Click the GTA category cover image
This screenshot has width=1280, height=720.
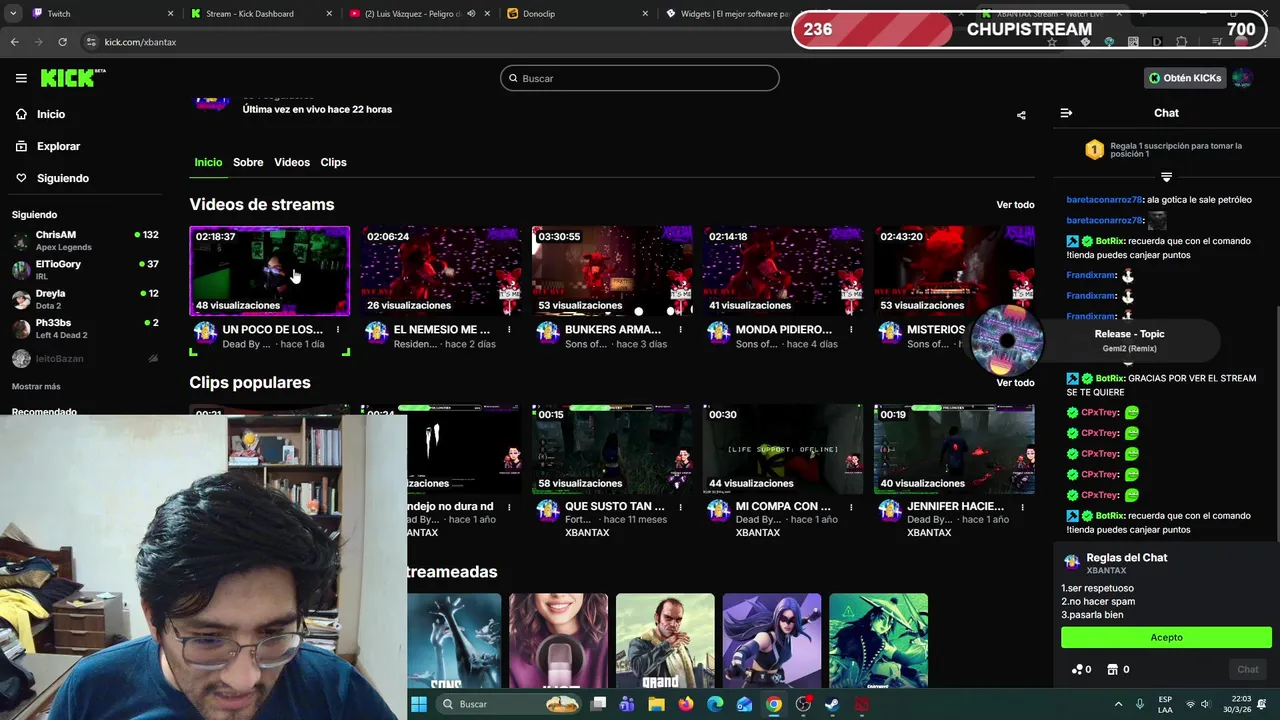coord(665,641)
